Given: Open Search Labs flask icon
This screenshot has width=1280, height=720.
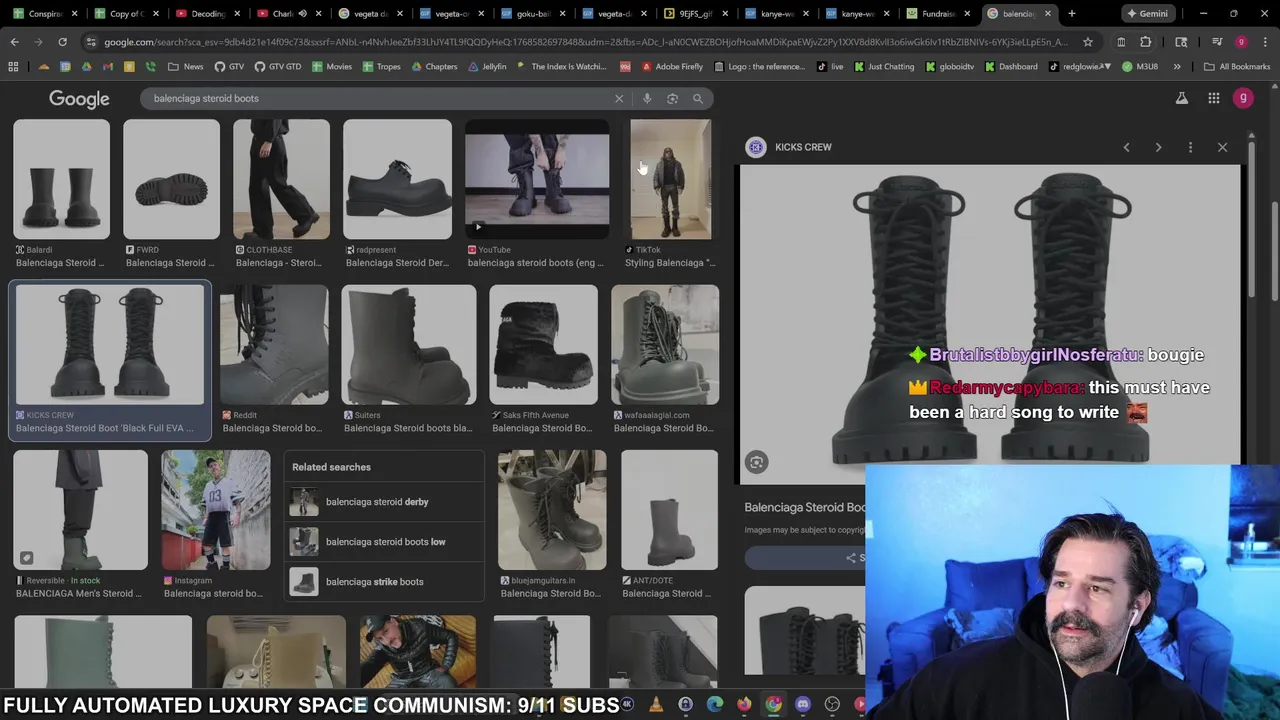Looking at the screenshot, I should 1181,98.
